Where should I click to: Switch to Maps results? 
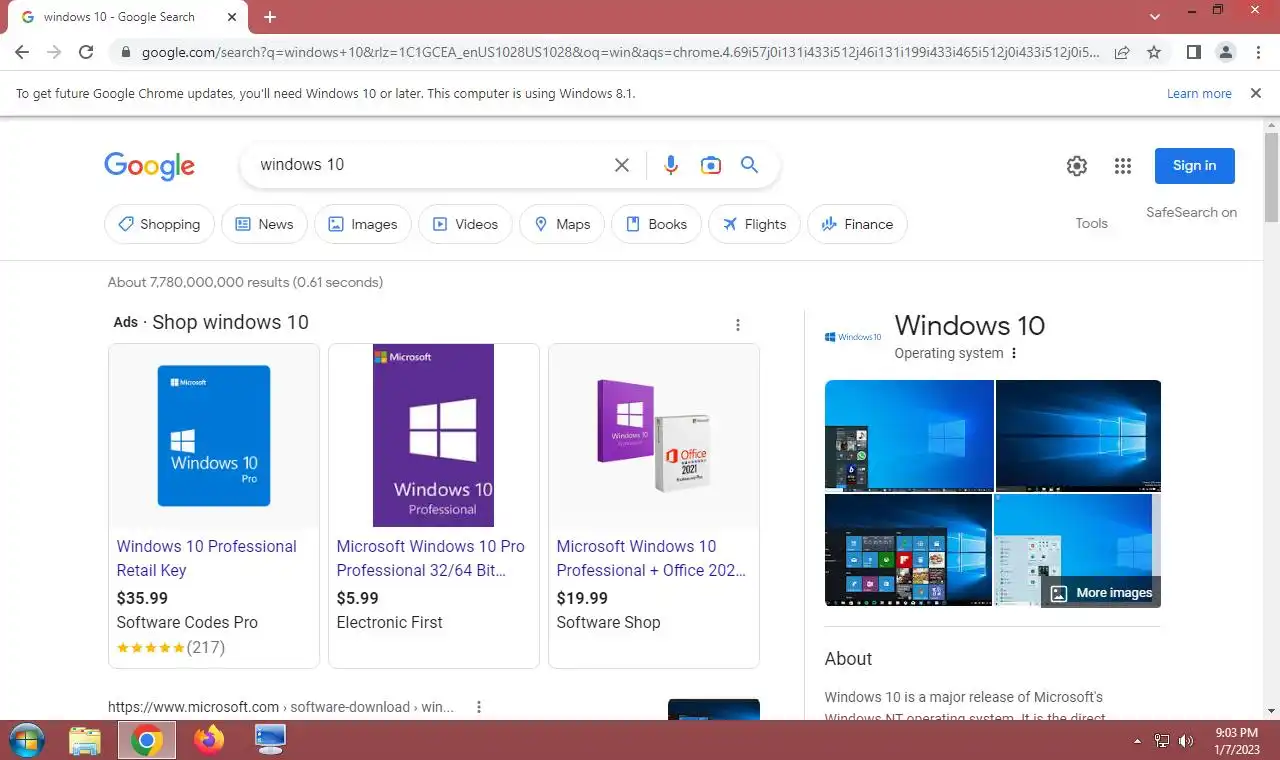tap(562, 224)
